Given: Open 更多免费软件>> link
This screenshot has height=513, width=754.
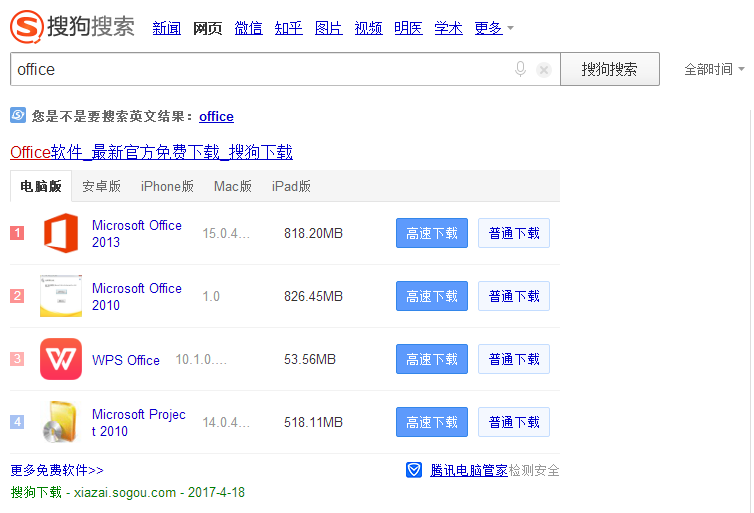Looking at the screenshot, I should pyautogui.click(x=57, y=470).
